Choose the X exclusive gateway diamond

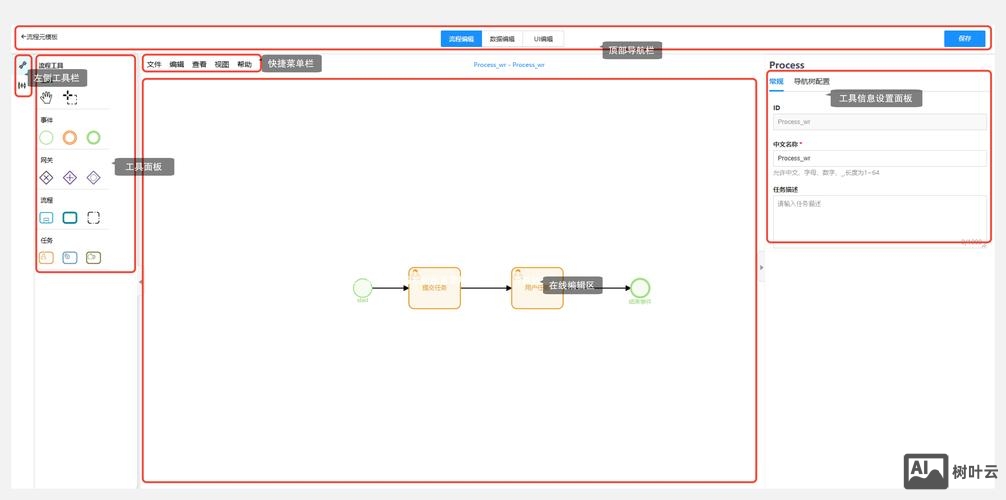pyautogui.click(x=46, y=178)
